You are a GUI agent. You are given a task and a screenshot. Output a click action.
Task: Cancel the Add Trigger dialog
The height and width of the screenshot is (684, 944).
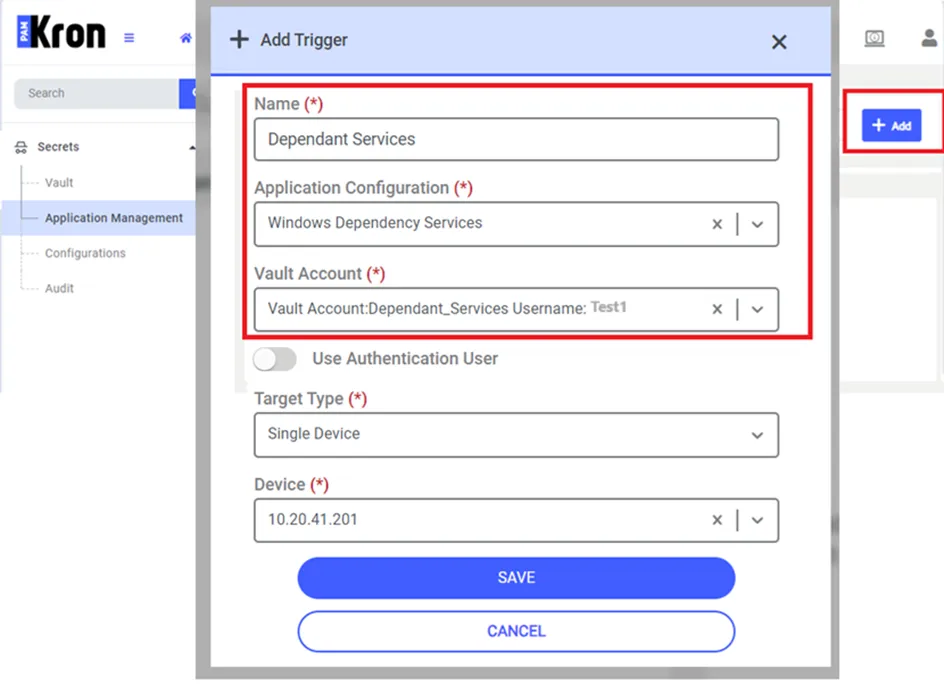click(516, 631)
